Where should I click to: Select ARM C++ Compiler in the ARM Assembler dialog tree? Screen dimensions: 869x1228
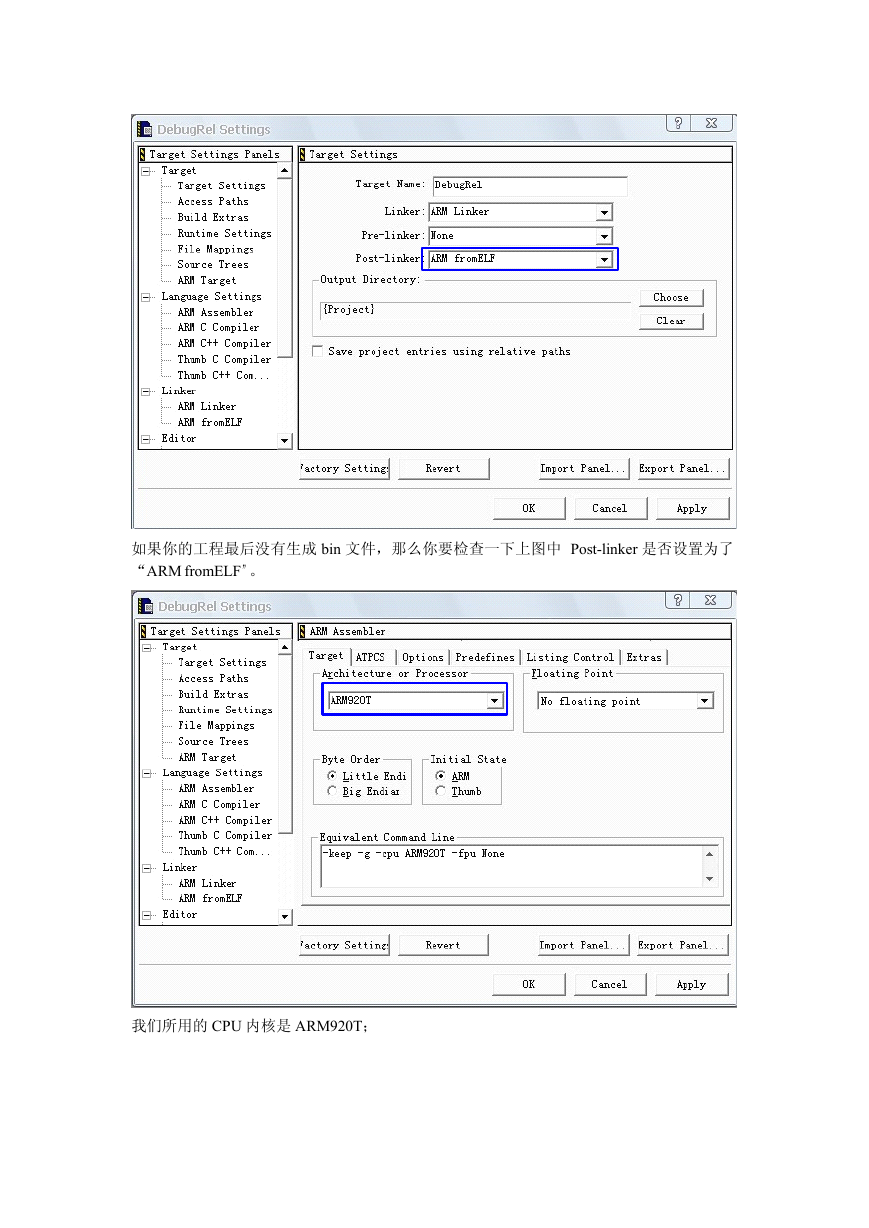pyautogui.click(x=225, y=820)
